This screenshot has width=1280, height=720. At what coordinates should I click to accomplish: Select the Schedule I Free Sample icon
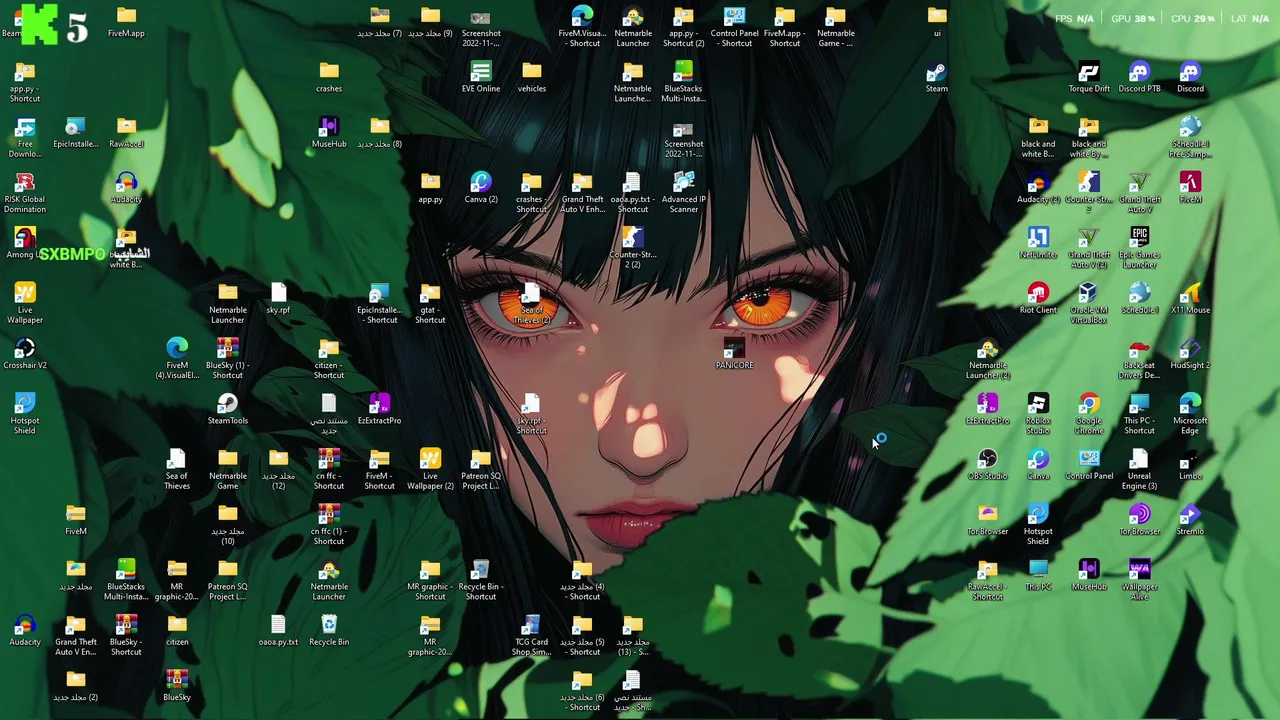pyautogui.click(x=1190, y=137)
